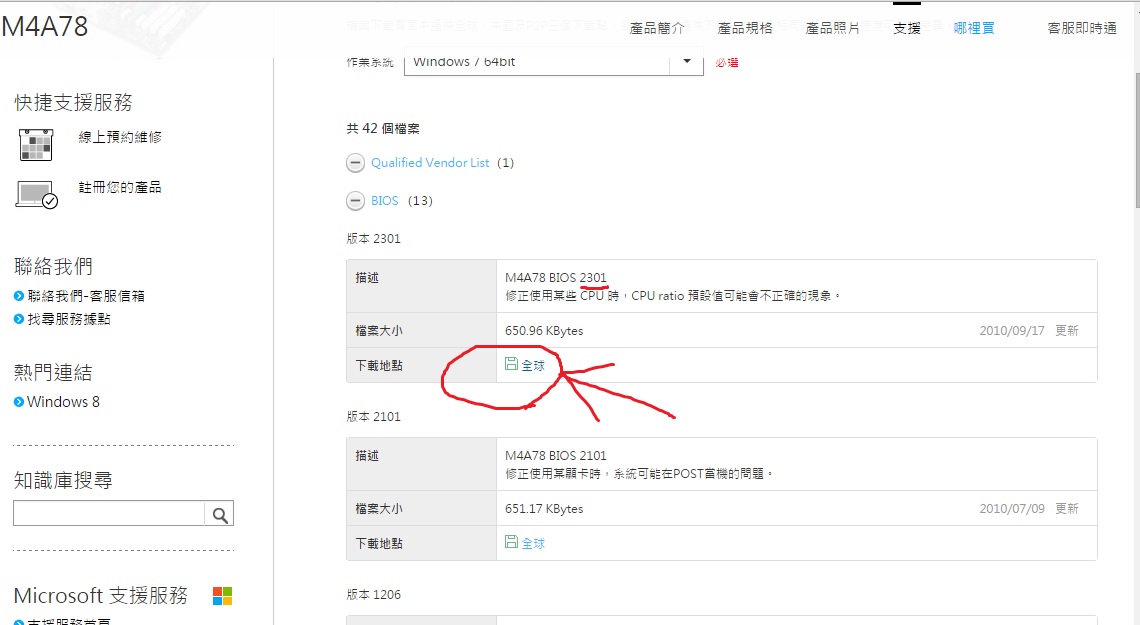Open the operating system dropdown arrow

[686, 62]
